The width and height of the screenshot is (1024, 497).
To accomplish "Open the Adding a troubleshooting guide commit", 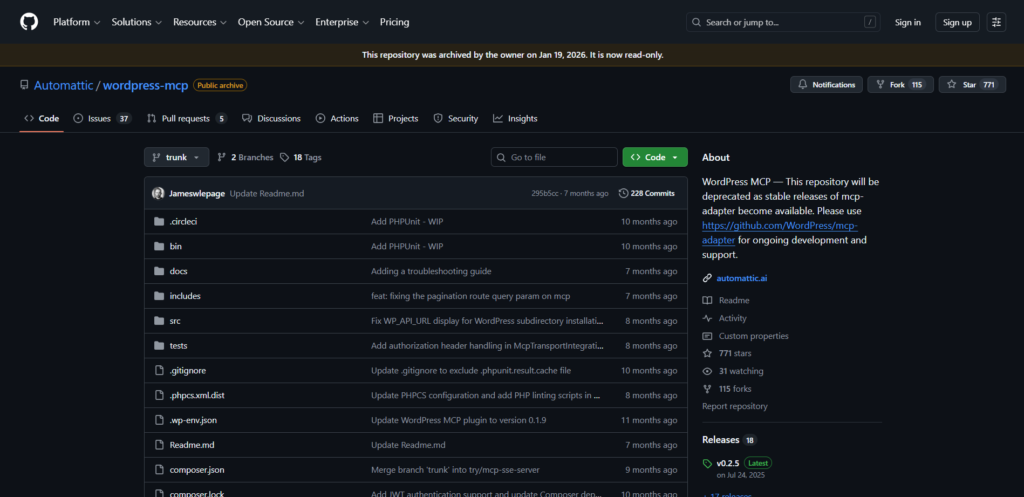I will point(431,271).
